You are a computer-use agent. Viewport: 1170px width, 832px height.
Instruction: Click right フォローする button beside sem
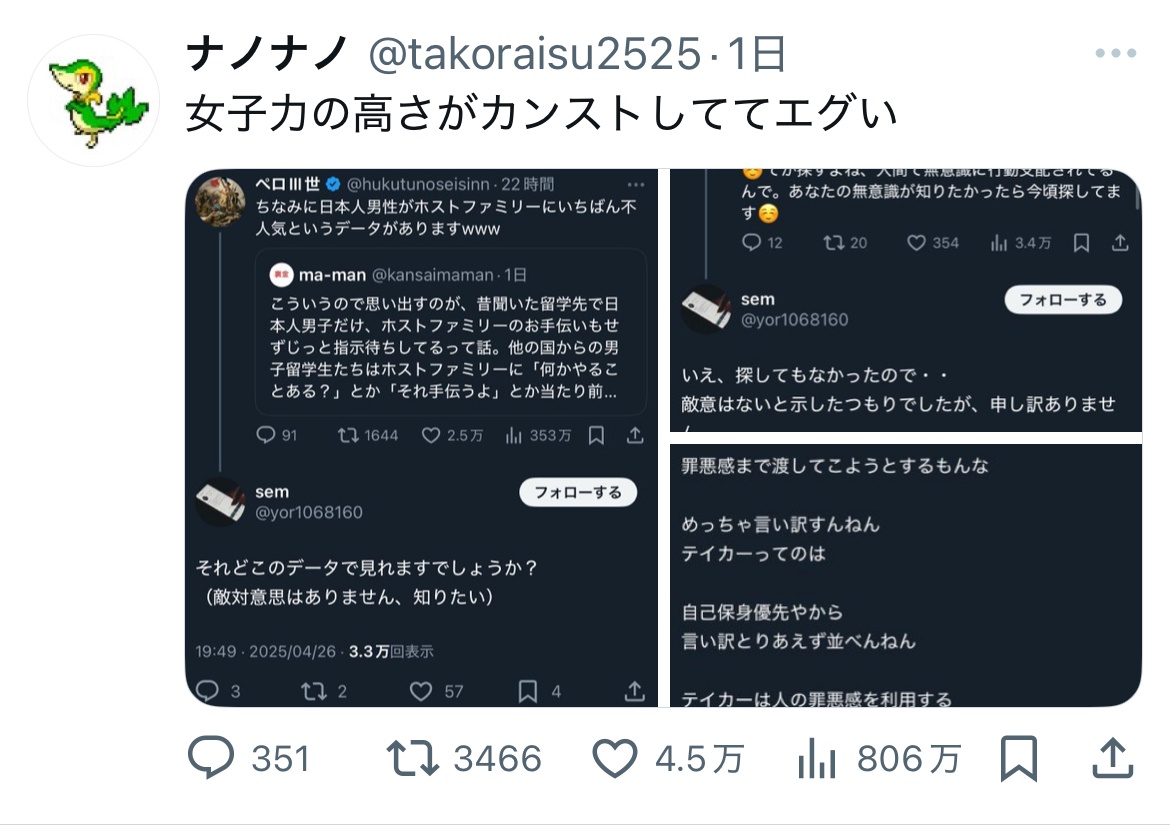click(1063, 300)
